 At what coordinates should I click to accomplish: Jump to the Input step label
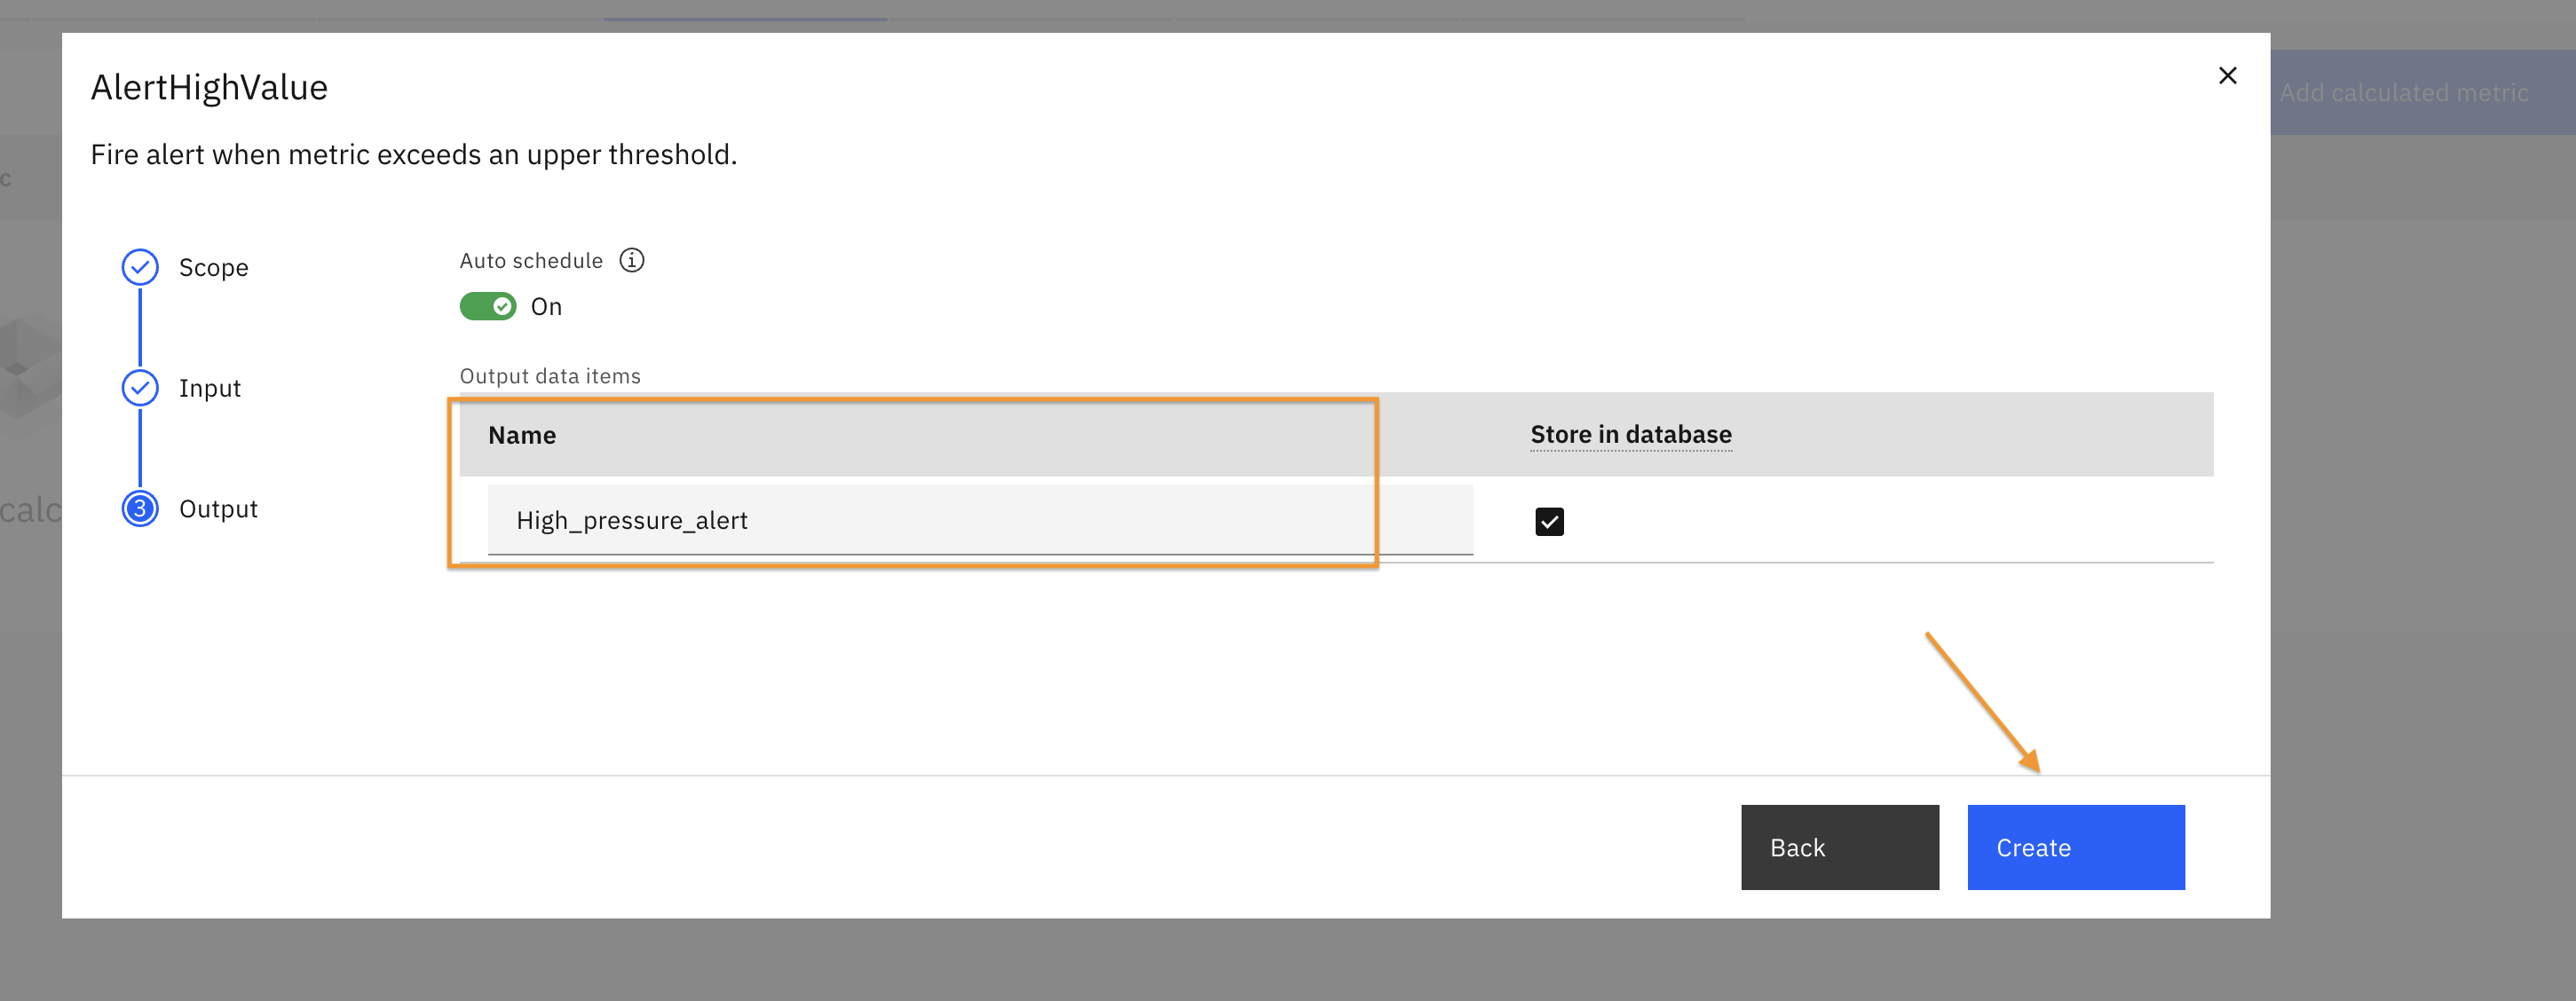(210, 388)
